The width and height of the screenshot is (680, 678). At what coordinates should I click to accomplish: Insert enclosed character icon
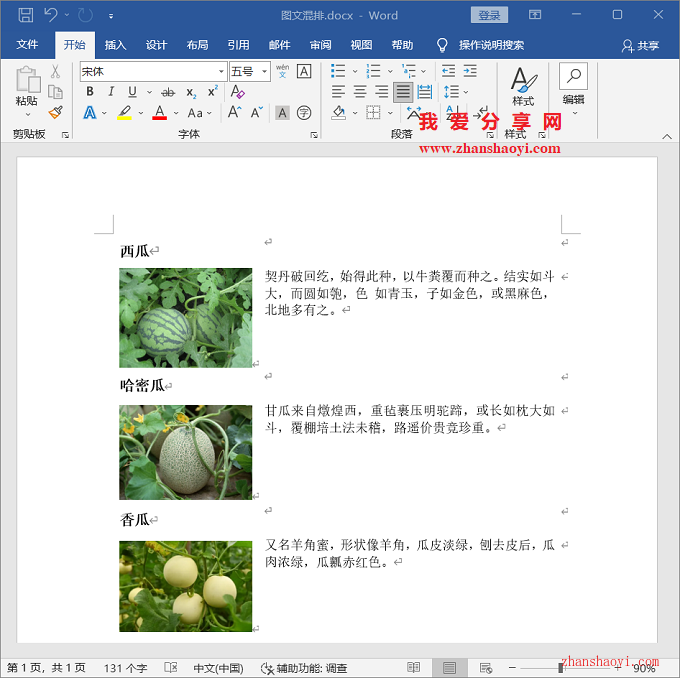[x=304, y=113]
